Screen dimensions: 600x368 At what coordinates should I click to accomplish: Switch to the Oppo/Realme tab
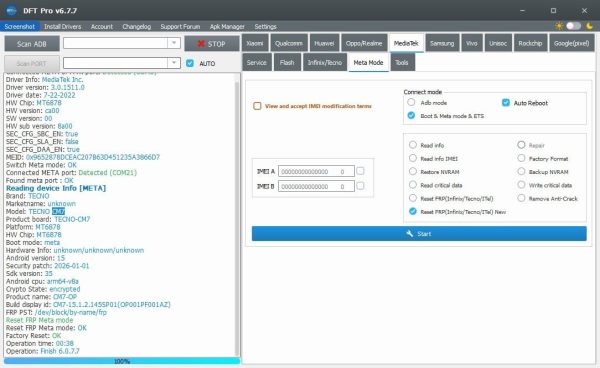pos(364,43)
